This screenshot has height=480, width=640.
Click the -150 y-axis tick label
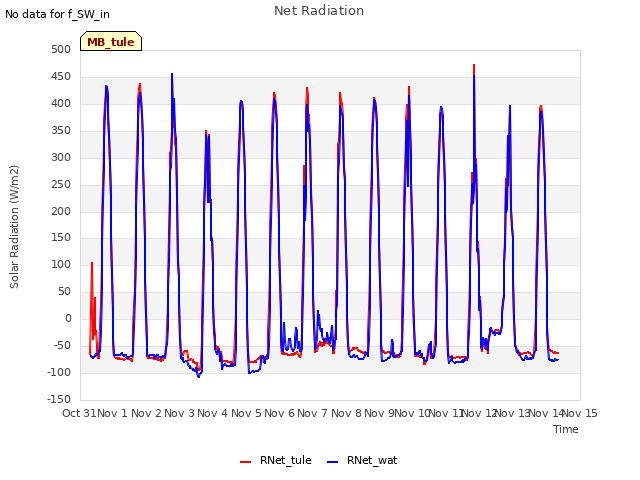pyautogui.click(x=59, y=399)
